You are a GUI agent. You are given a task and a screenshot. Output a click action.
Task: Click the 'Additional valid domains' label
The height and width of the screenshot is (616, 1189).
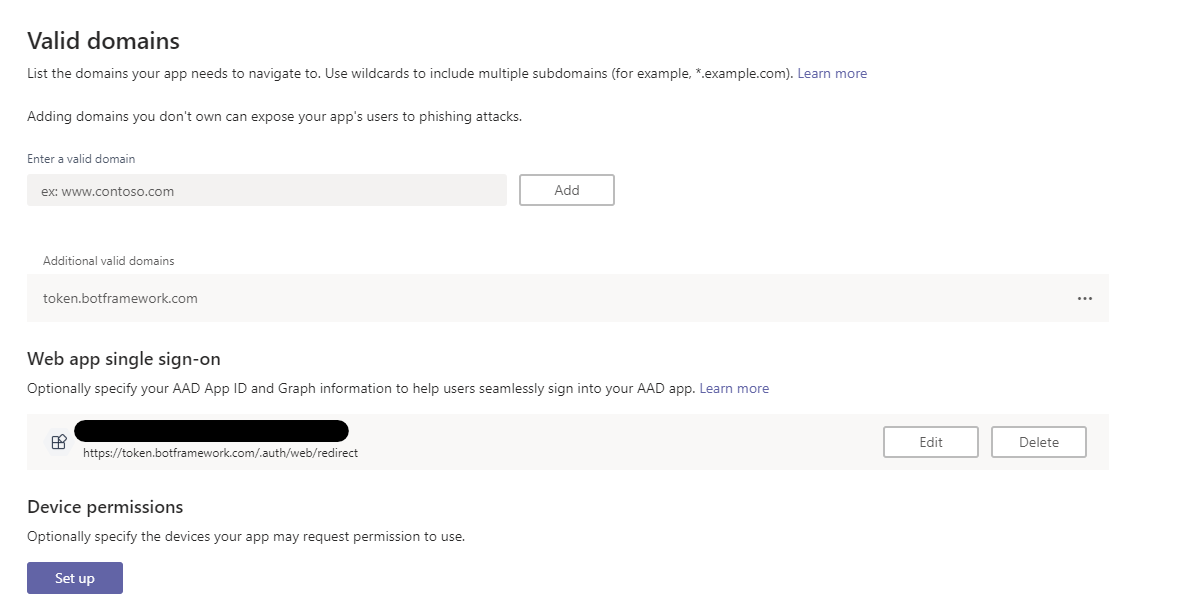point(107,260)
